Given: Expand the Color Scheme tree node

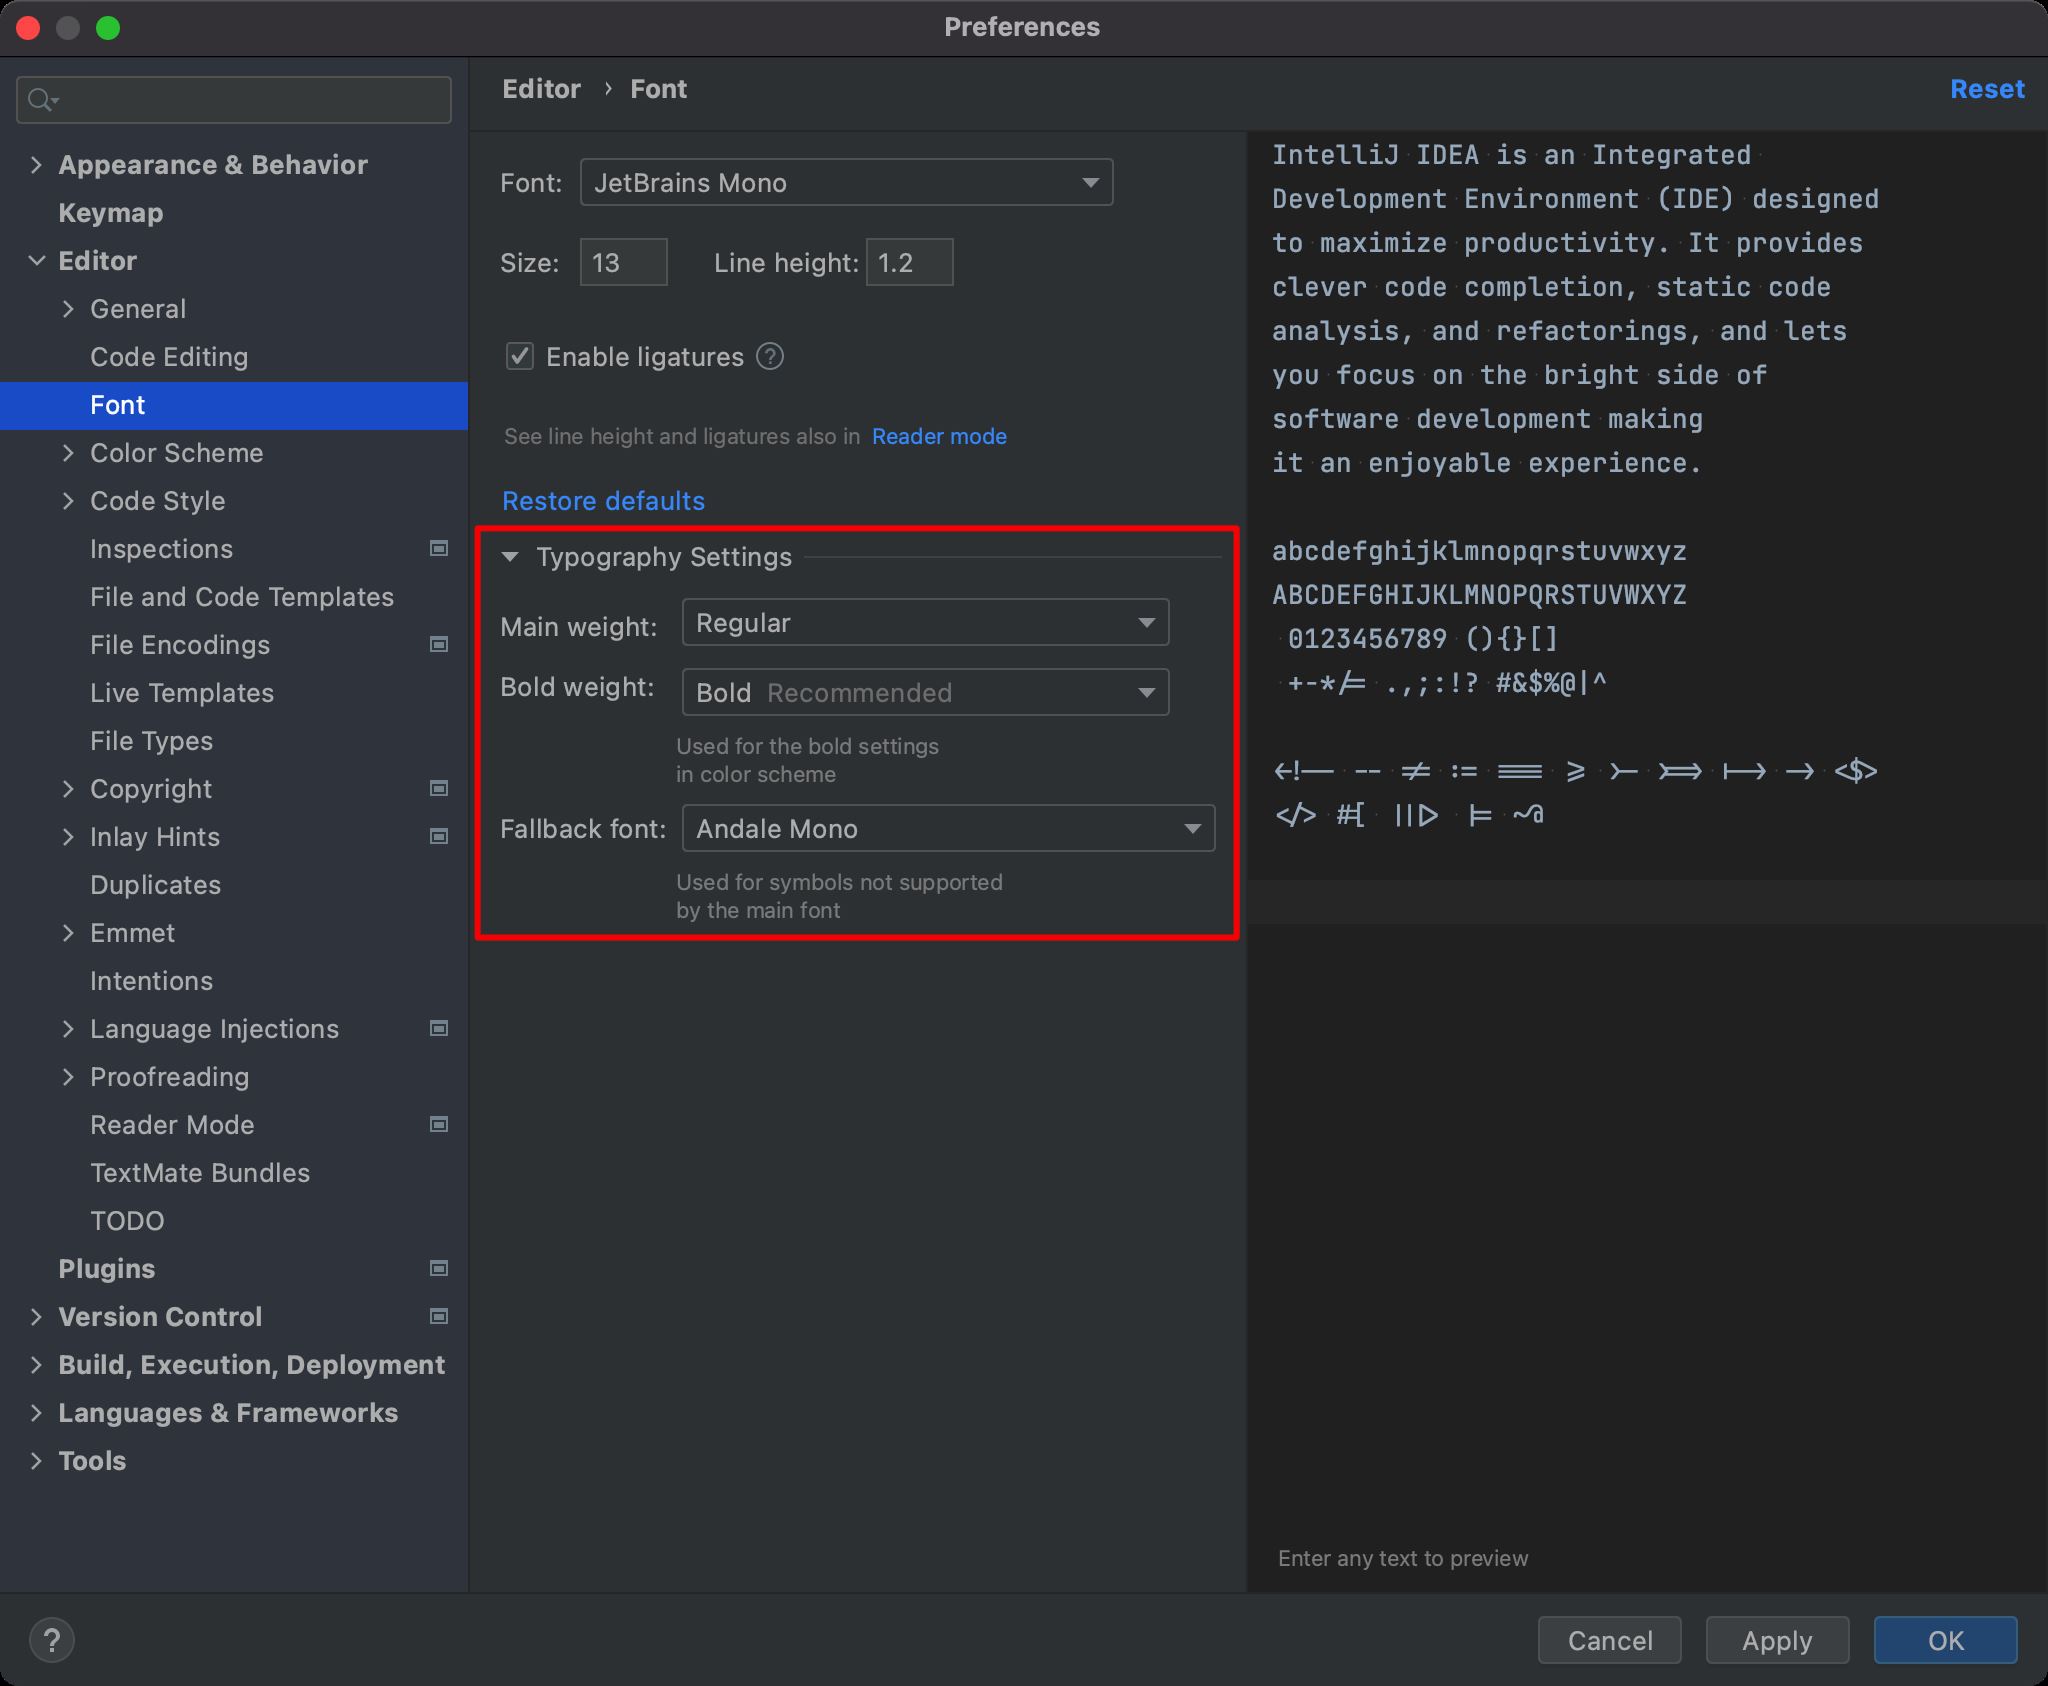Looking at the screenshot, I should point(68,453).
